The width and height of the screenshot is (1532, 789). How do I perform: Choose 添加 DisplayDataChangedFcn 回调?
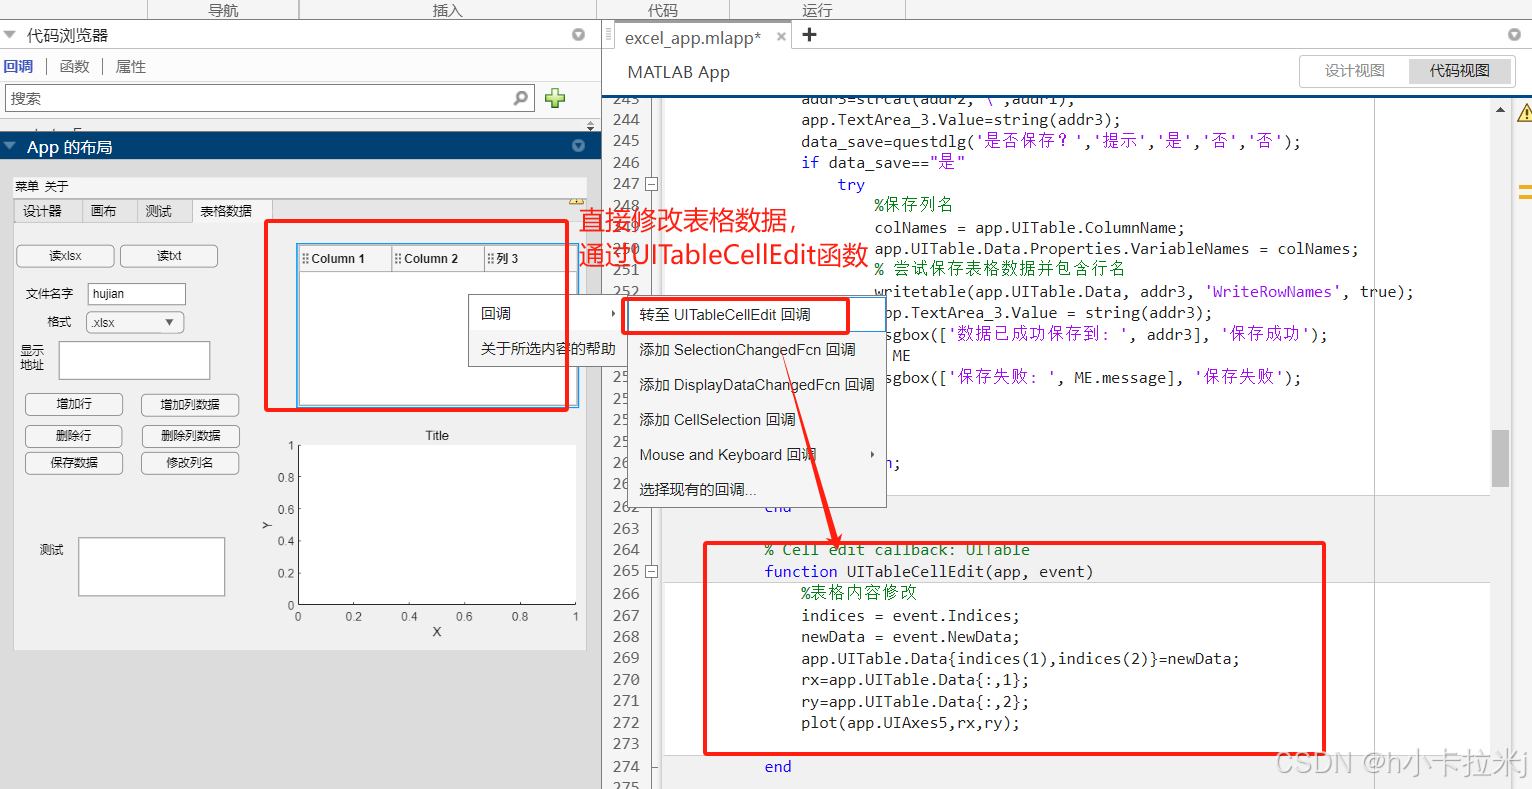pos(757,385)
